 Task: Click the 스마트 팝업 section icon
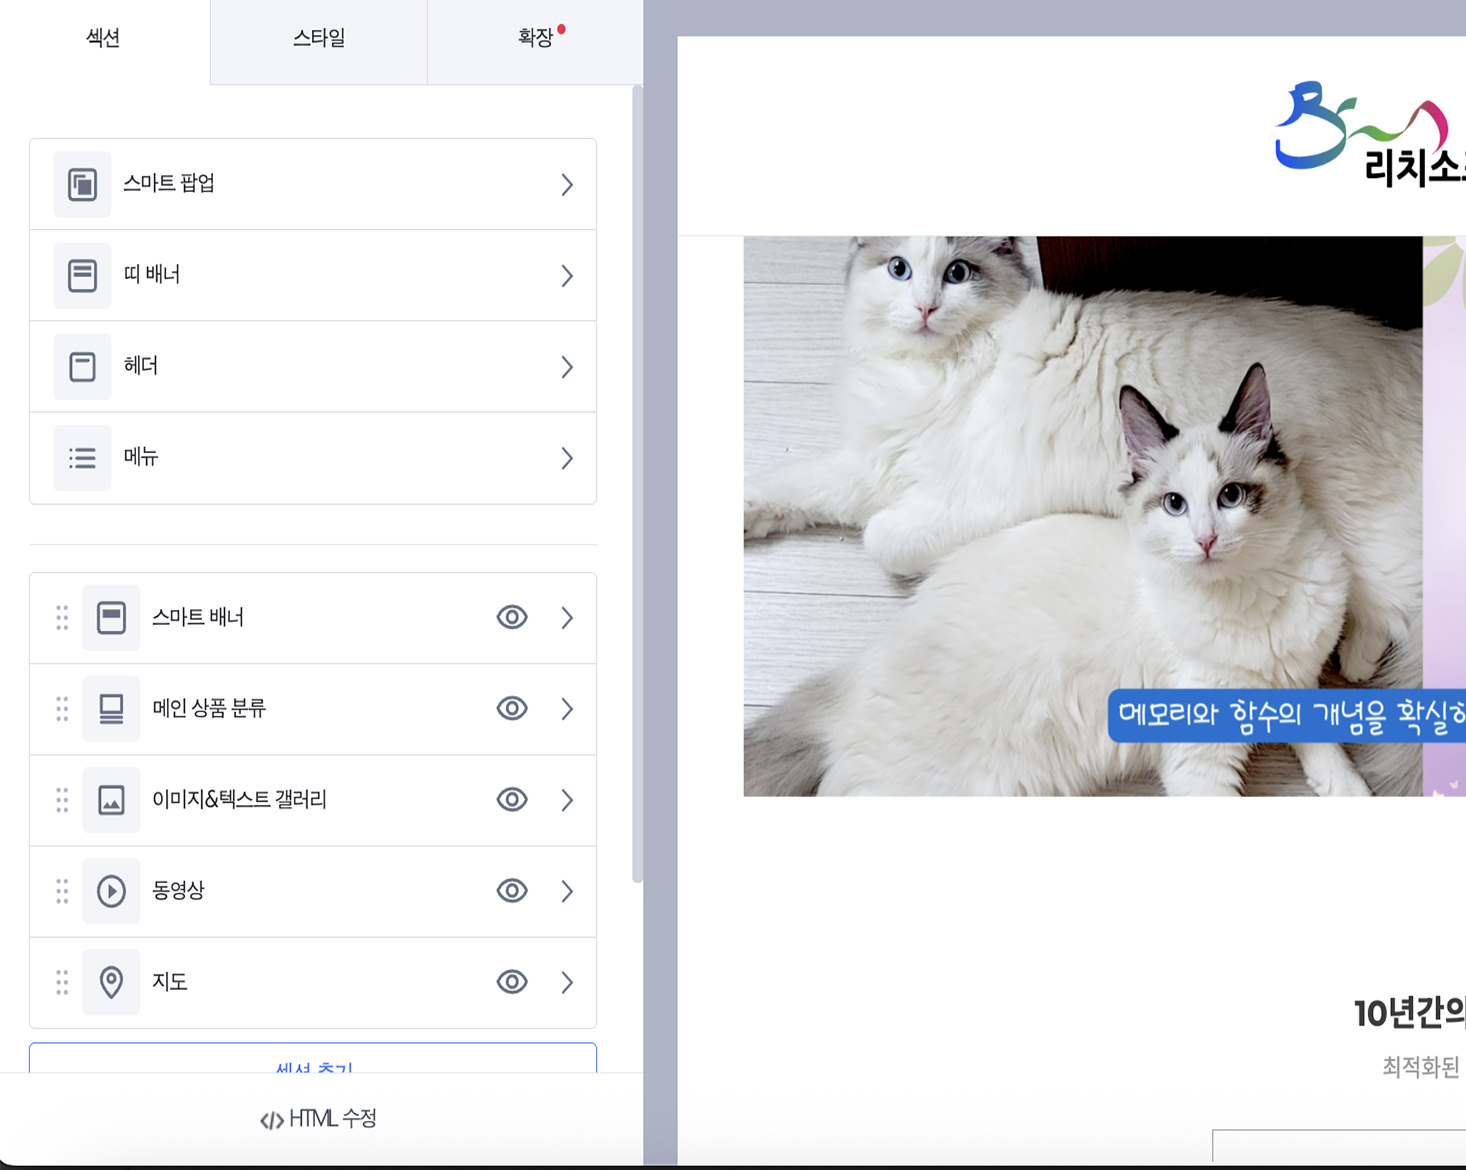pyautogui.click(x=82, y=185)
